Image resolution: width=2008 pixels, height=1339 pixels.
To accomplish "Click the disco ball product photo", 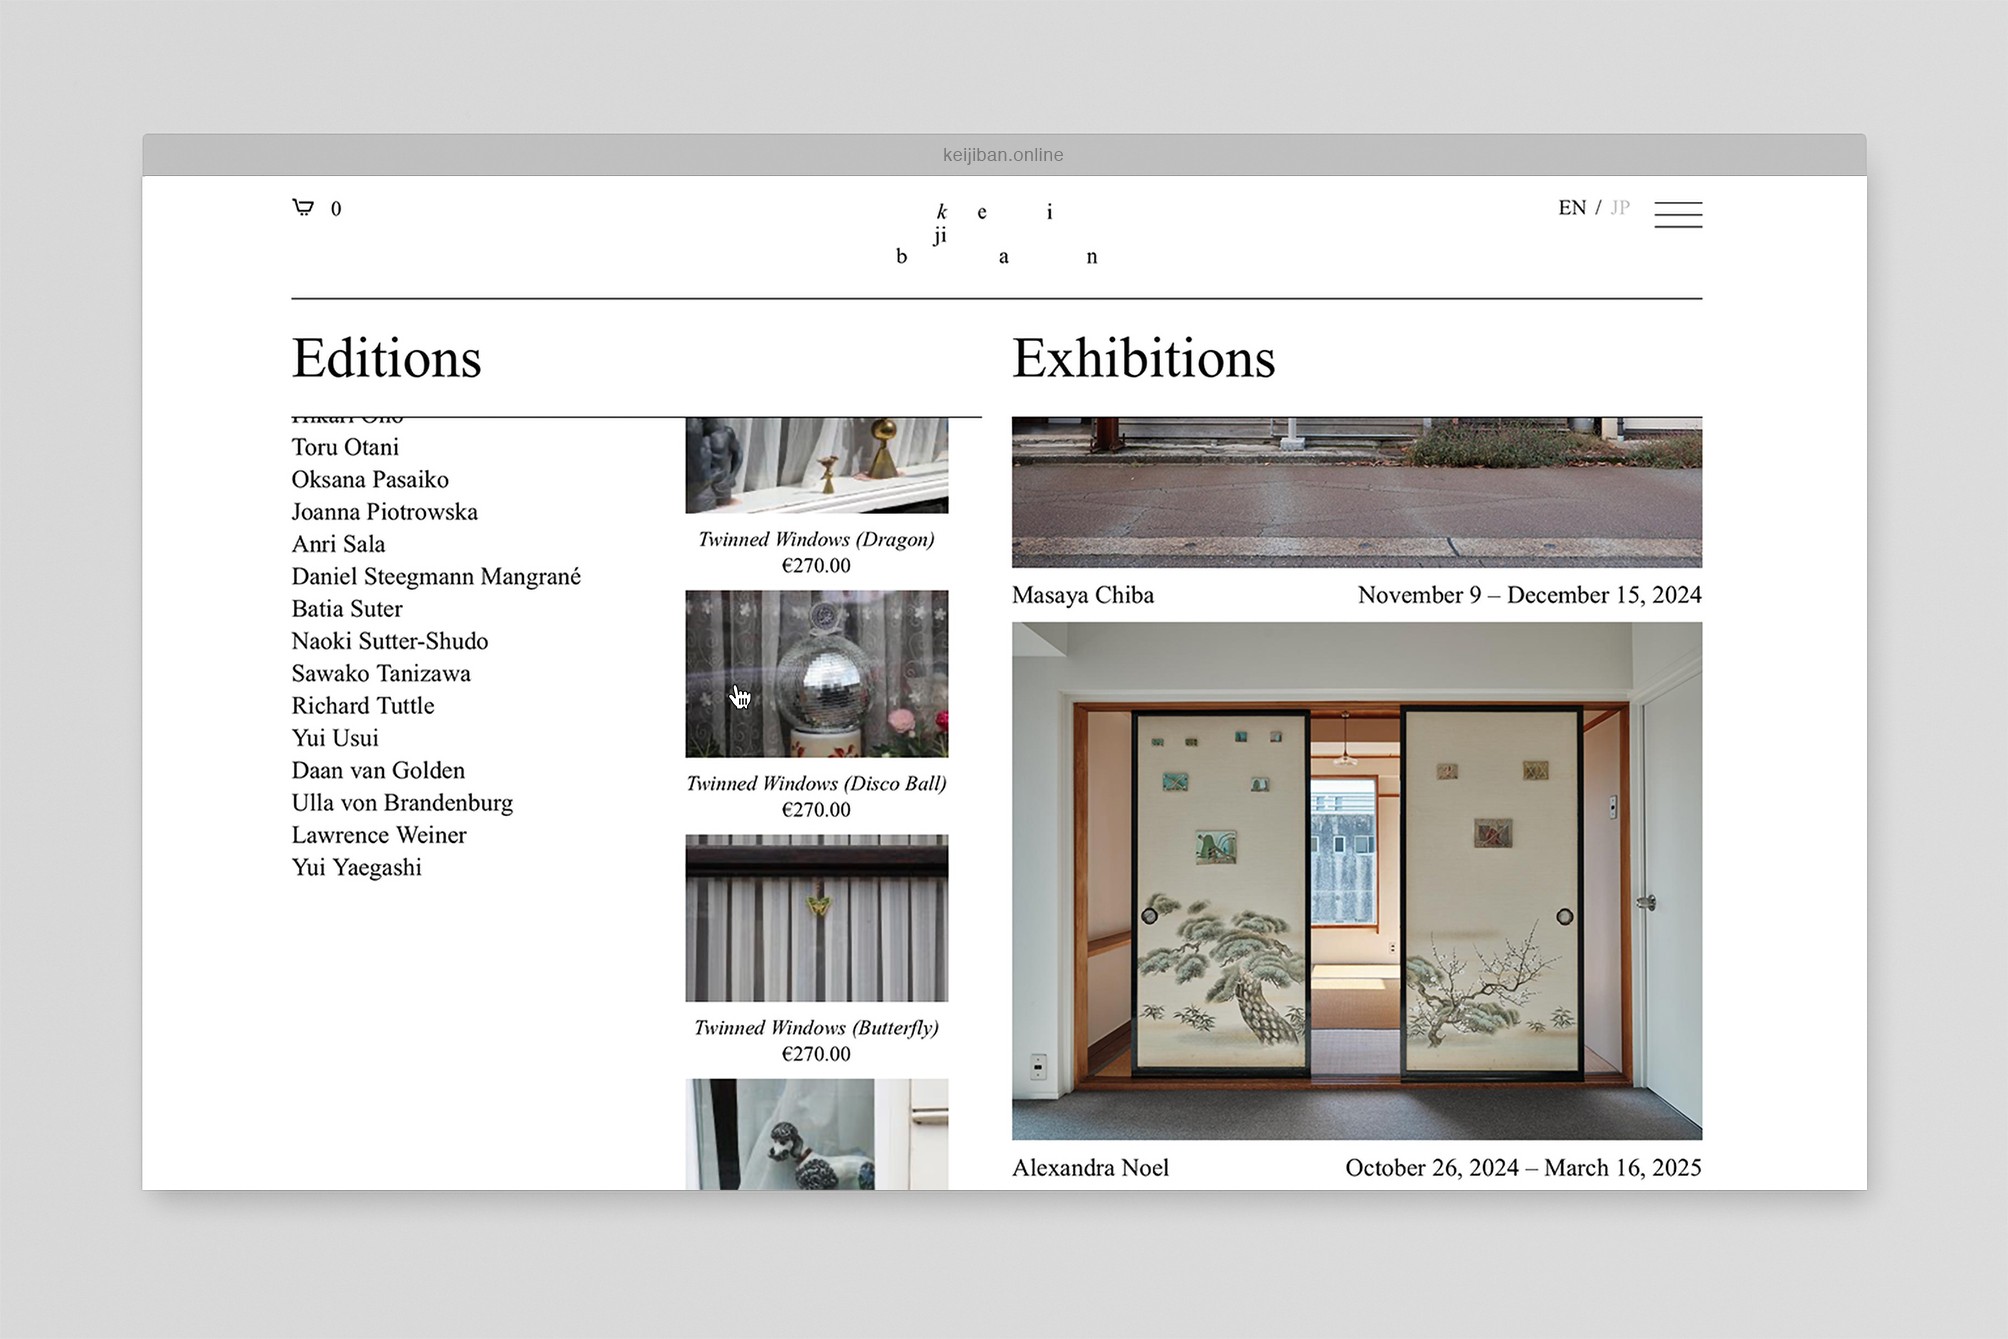I will coord(816,673).
